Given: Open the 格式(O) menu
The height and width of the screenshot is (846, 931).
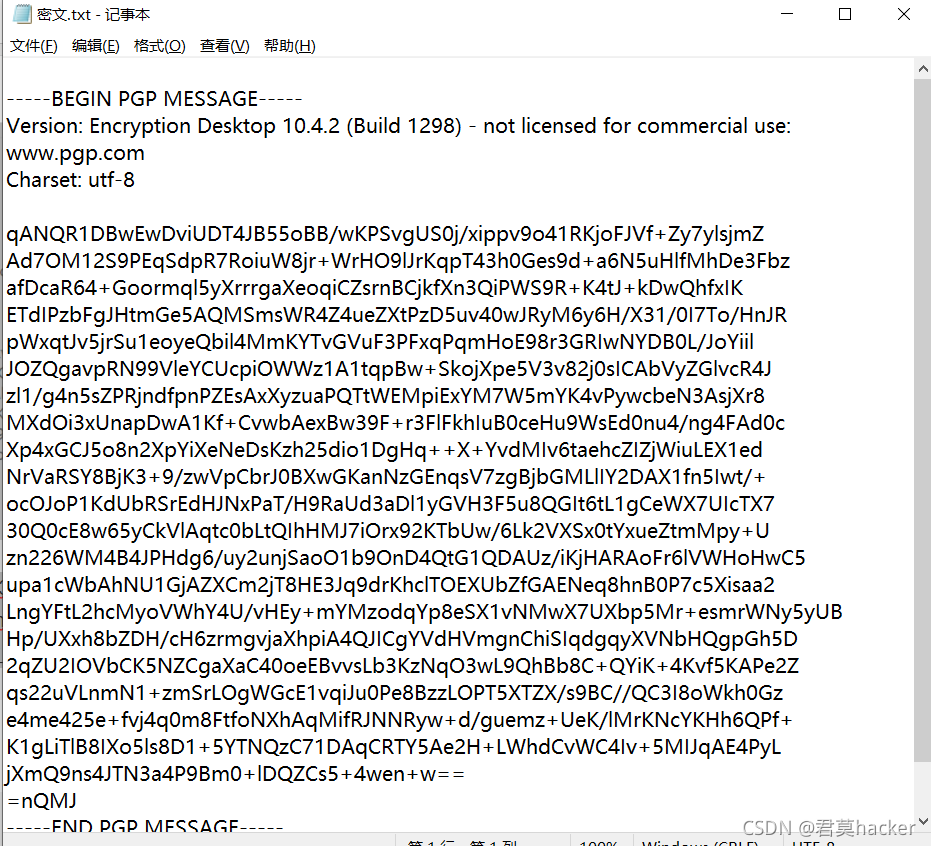Looking at the screenshot, I should [x=160, y=46].
